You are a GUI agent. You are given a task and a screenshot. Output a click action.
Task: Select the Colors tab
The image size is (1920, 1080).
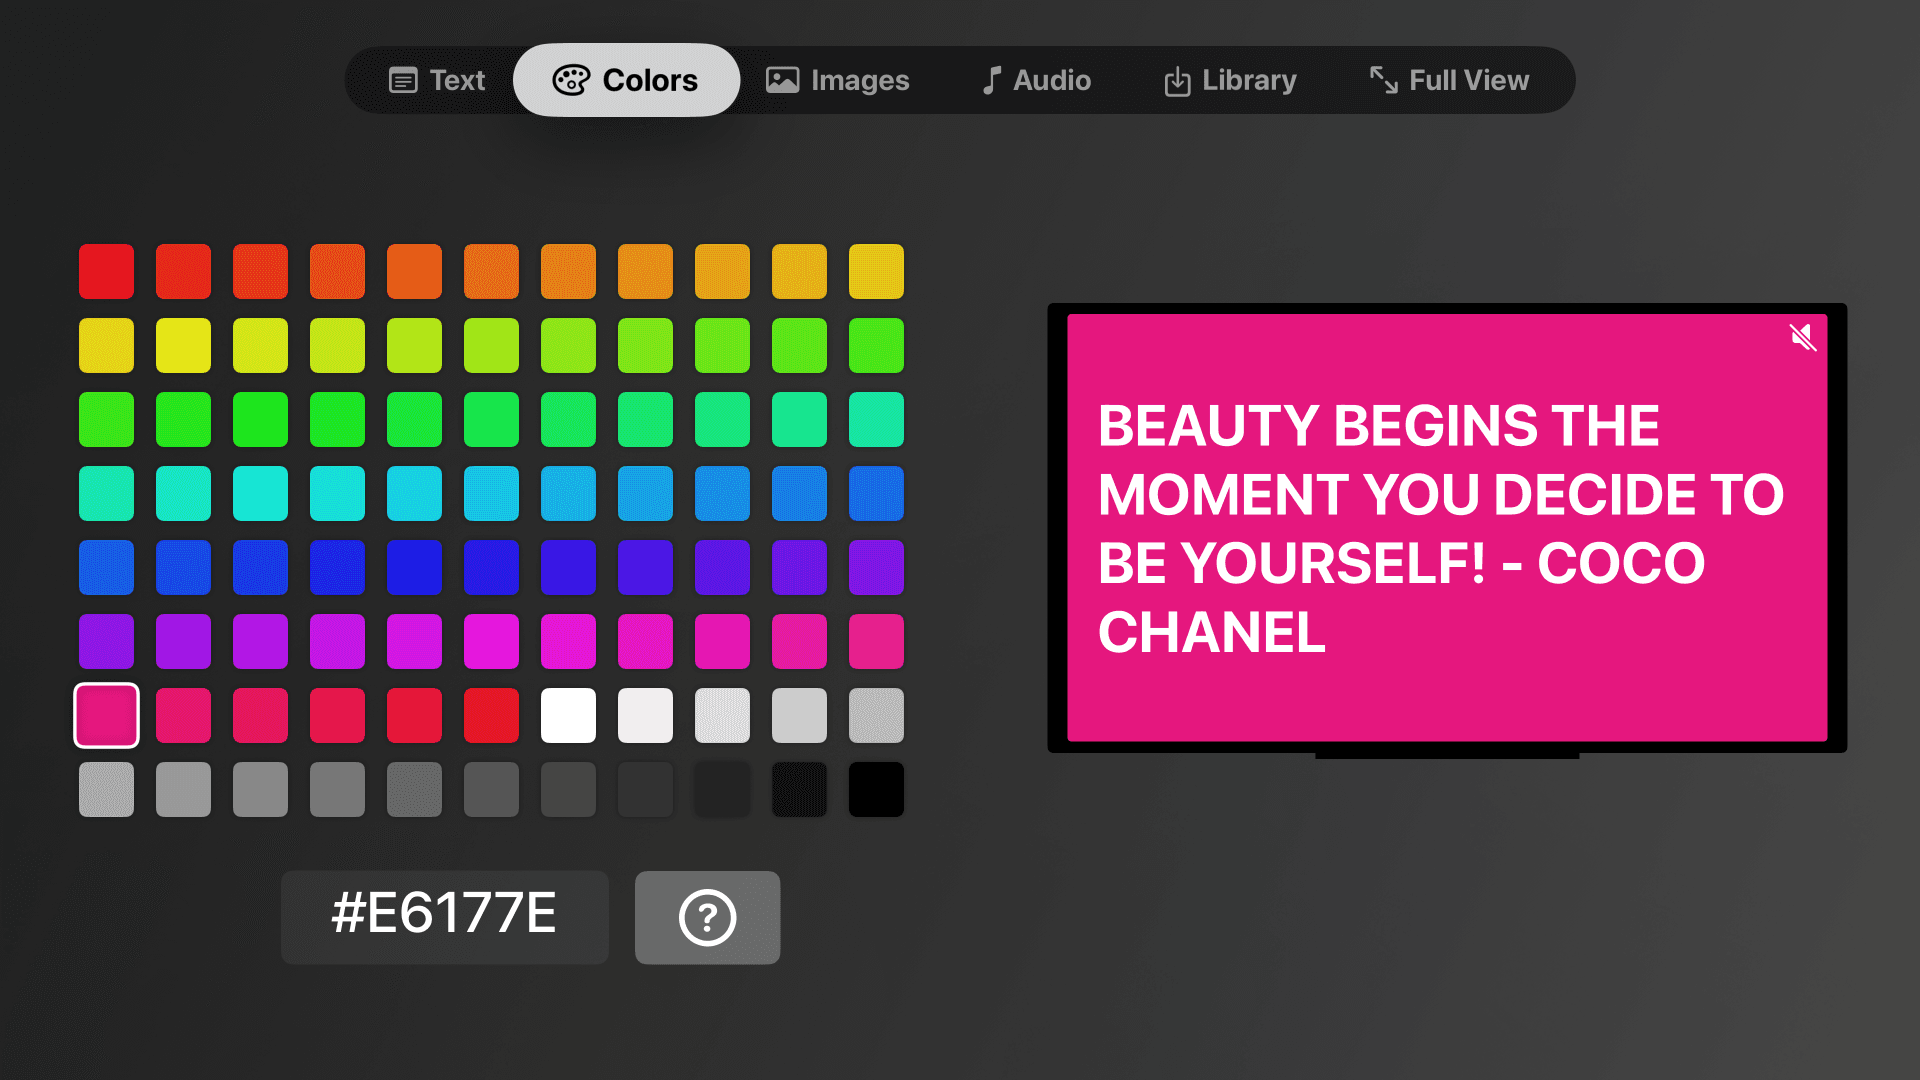[626, 80]
